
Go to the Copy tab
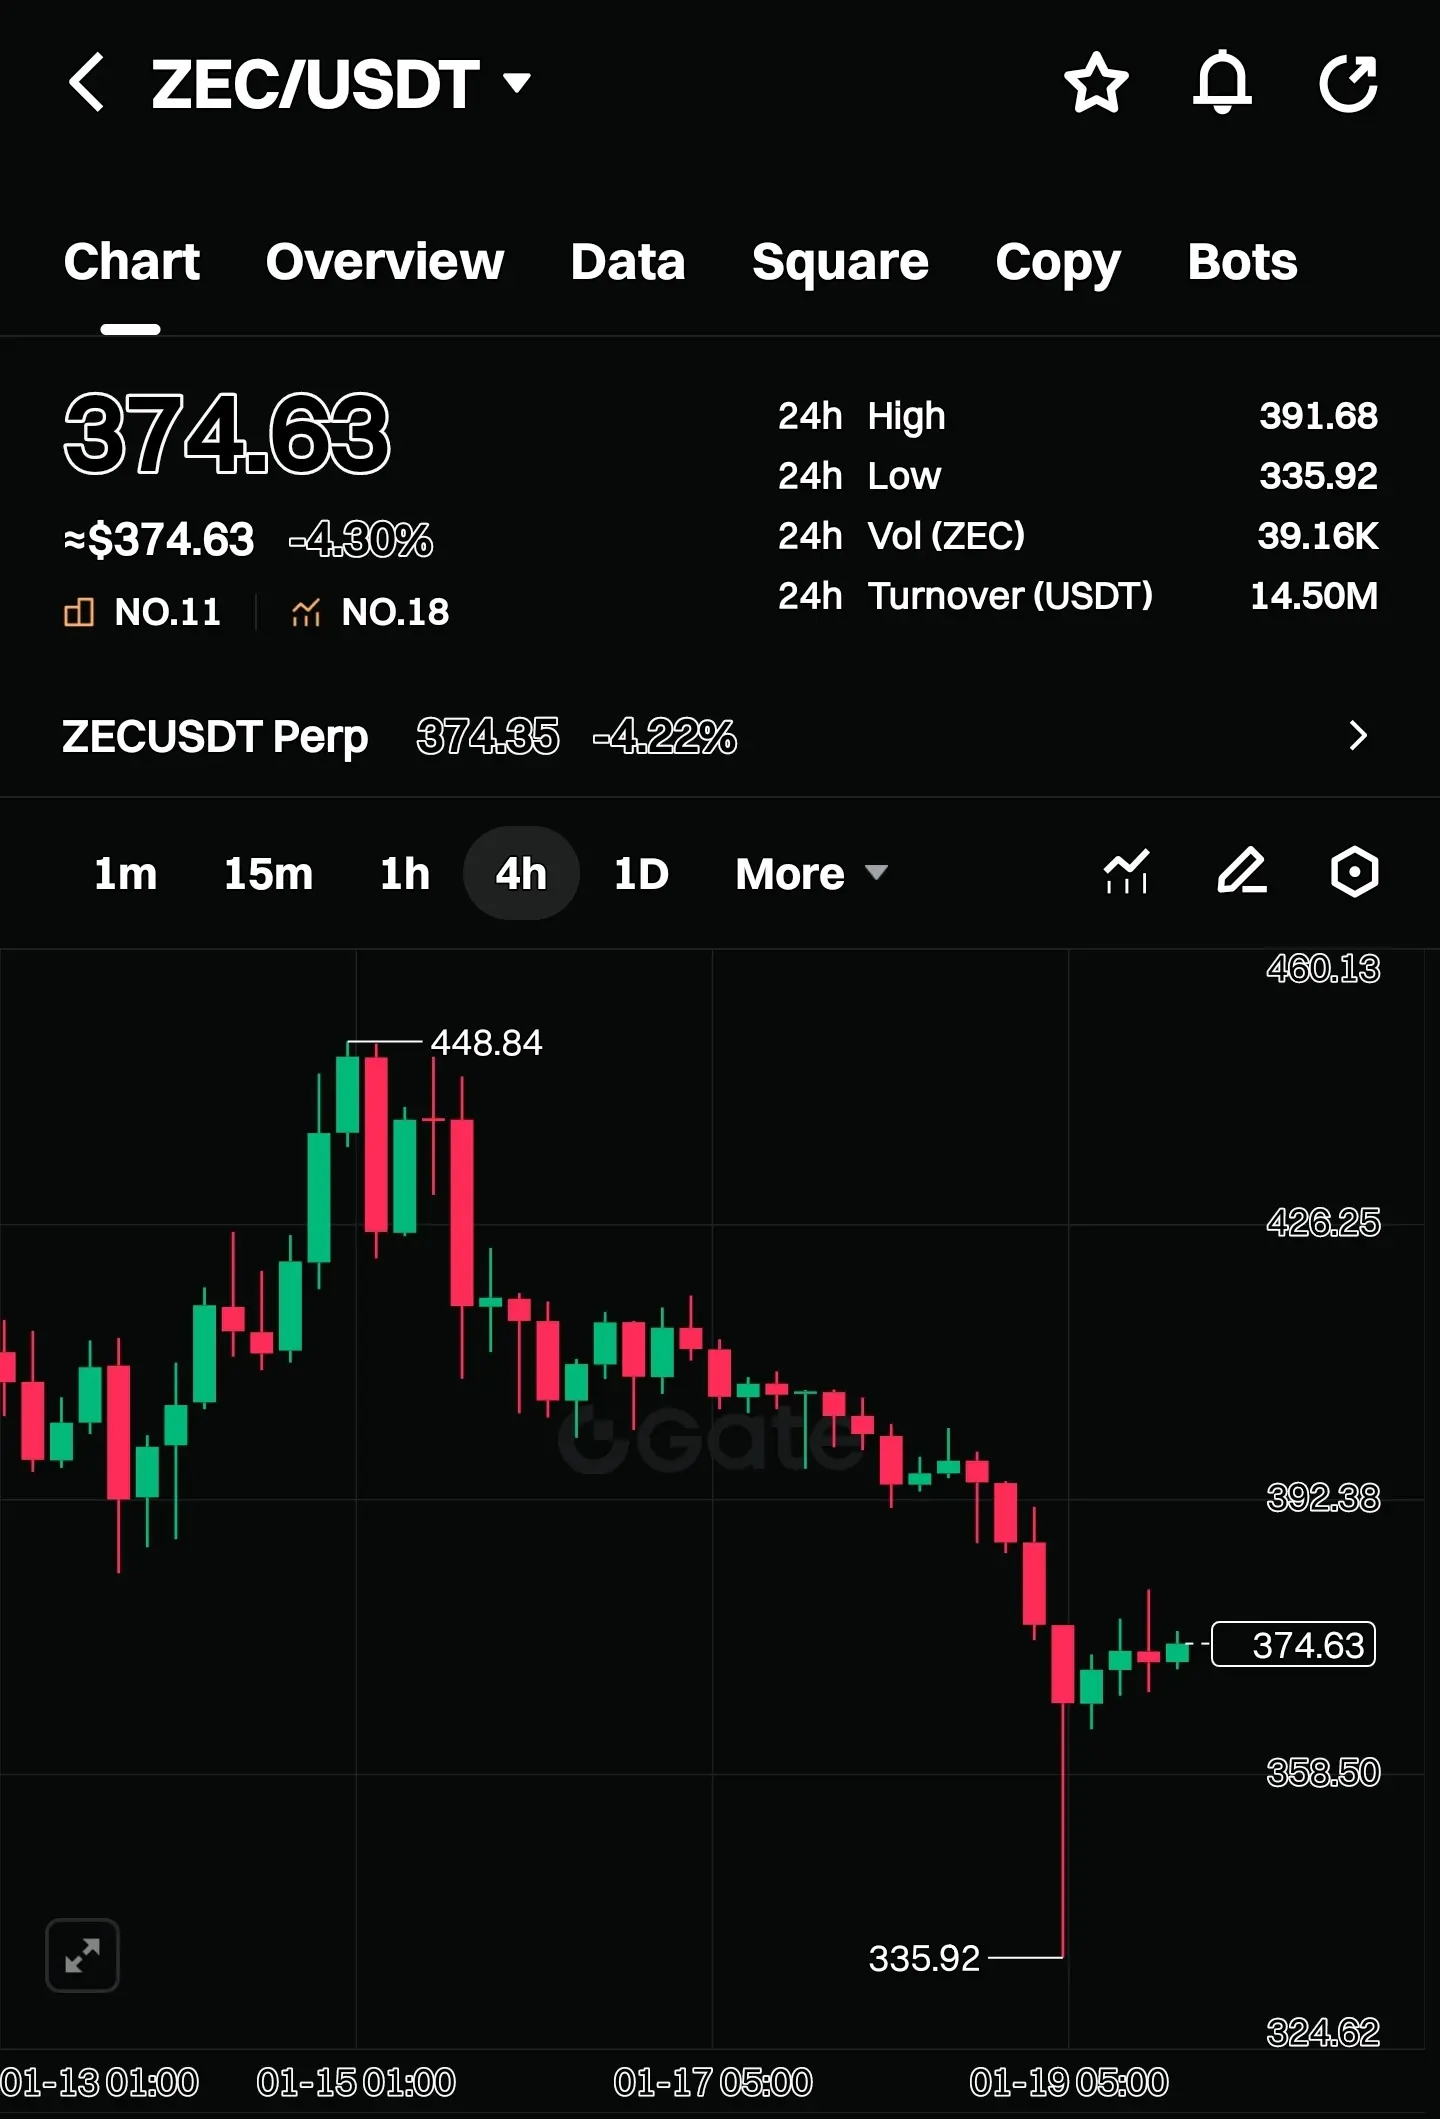1058,264
